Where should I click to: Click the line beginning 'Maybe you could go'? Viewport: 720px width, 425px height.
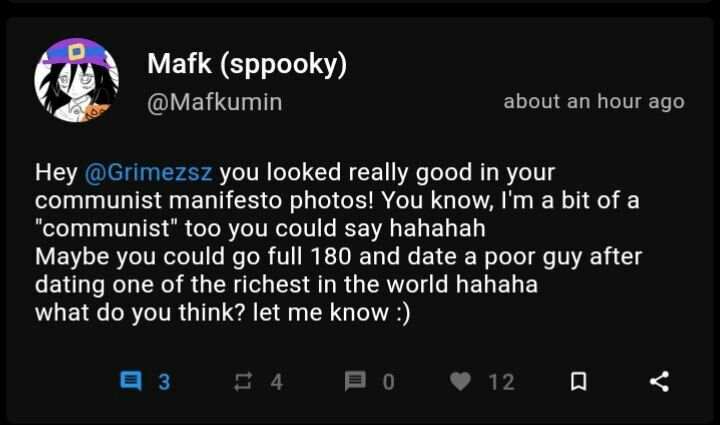[338, 256]
